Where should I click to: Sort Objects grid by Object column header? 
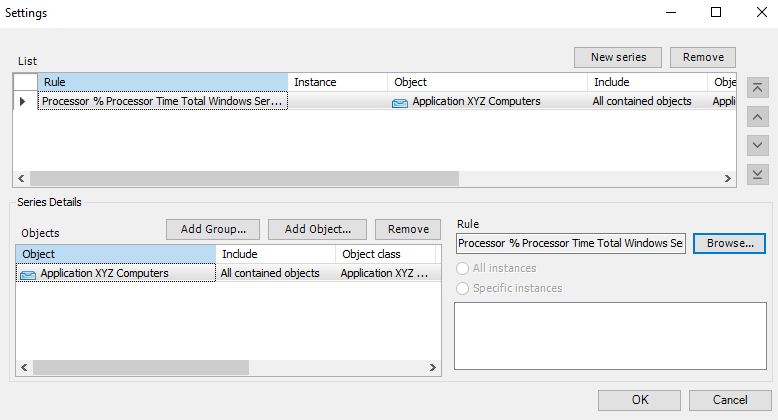[116, 254]
